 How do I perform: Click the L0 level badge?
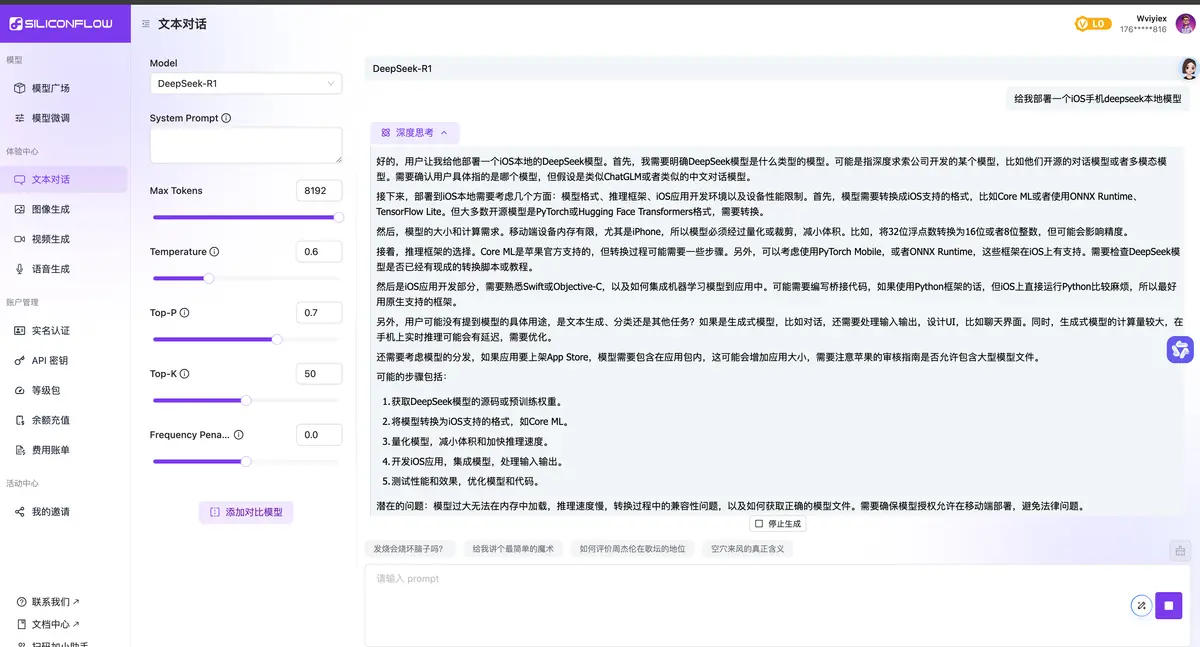point(1093,23)
